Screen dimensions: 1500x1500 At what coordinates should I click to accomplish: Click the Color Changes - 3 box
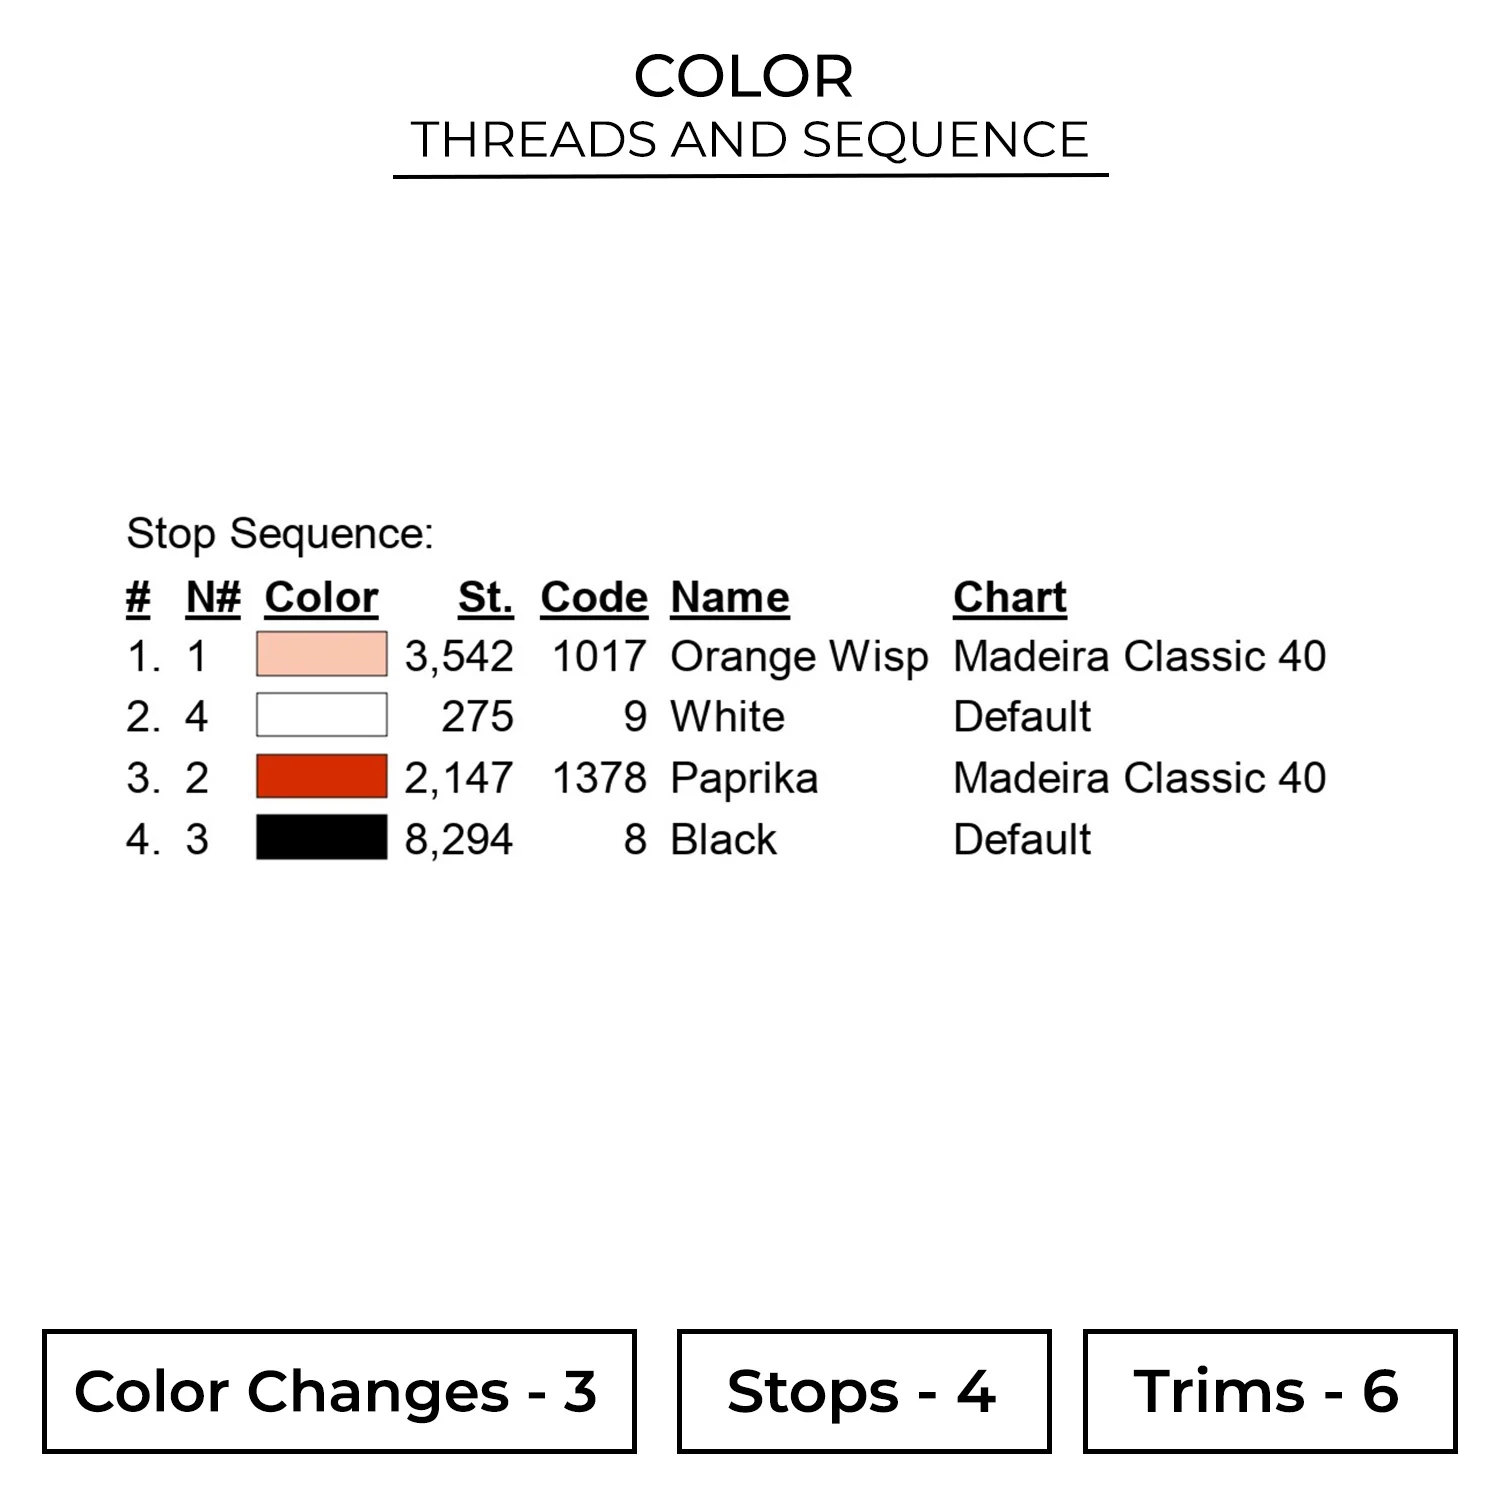click(339, 1391)
